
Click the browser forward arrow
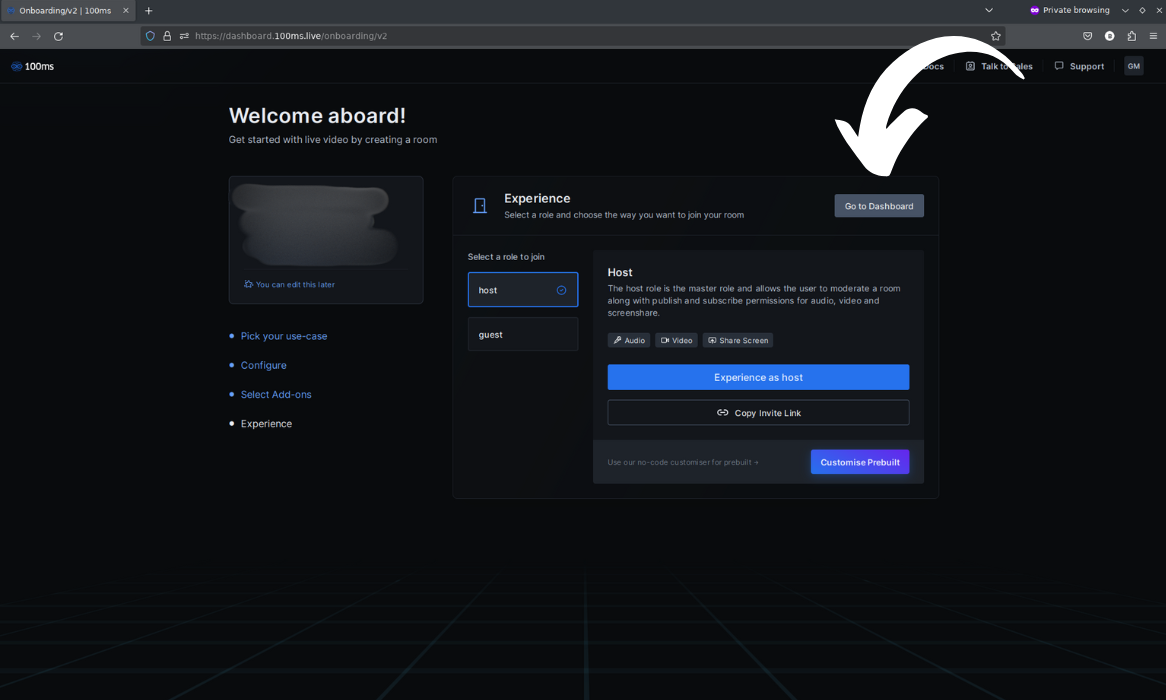tap(36, 36)
